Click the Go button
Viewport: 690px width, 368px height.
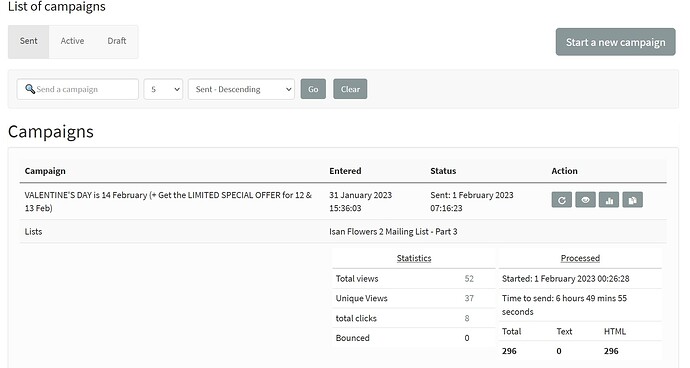pos(313,89)
